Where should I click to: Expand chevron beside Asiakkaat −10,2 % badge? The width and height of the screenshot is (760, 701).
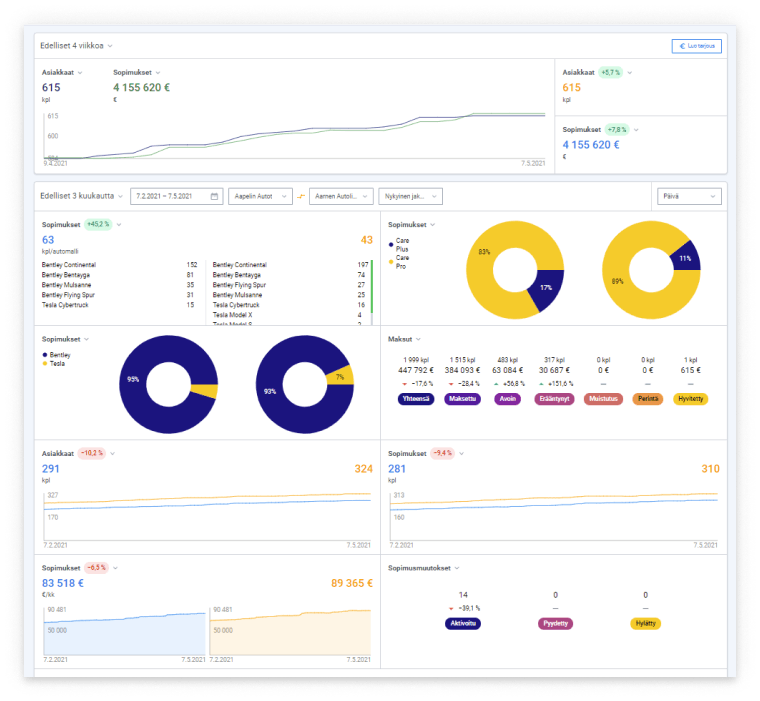coord(112,454)
